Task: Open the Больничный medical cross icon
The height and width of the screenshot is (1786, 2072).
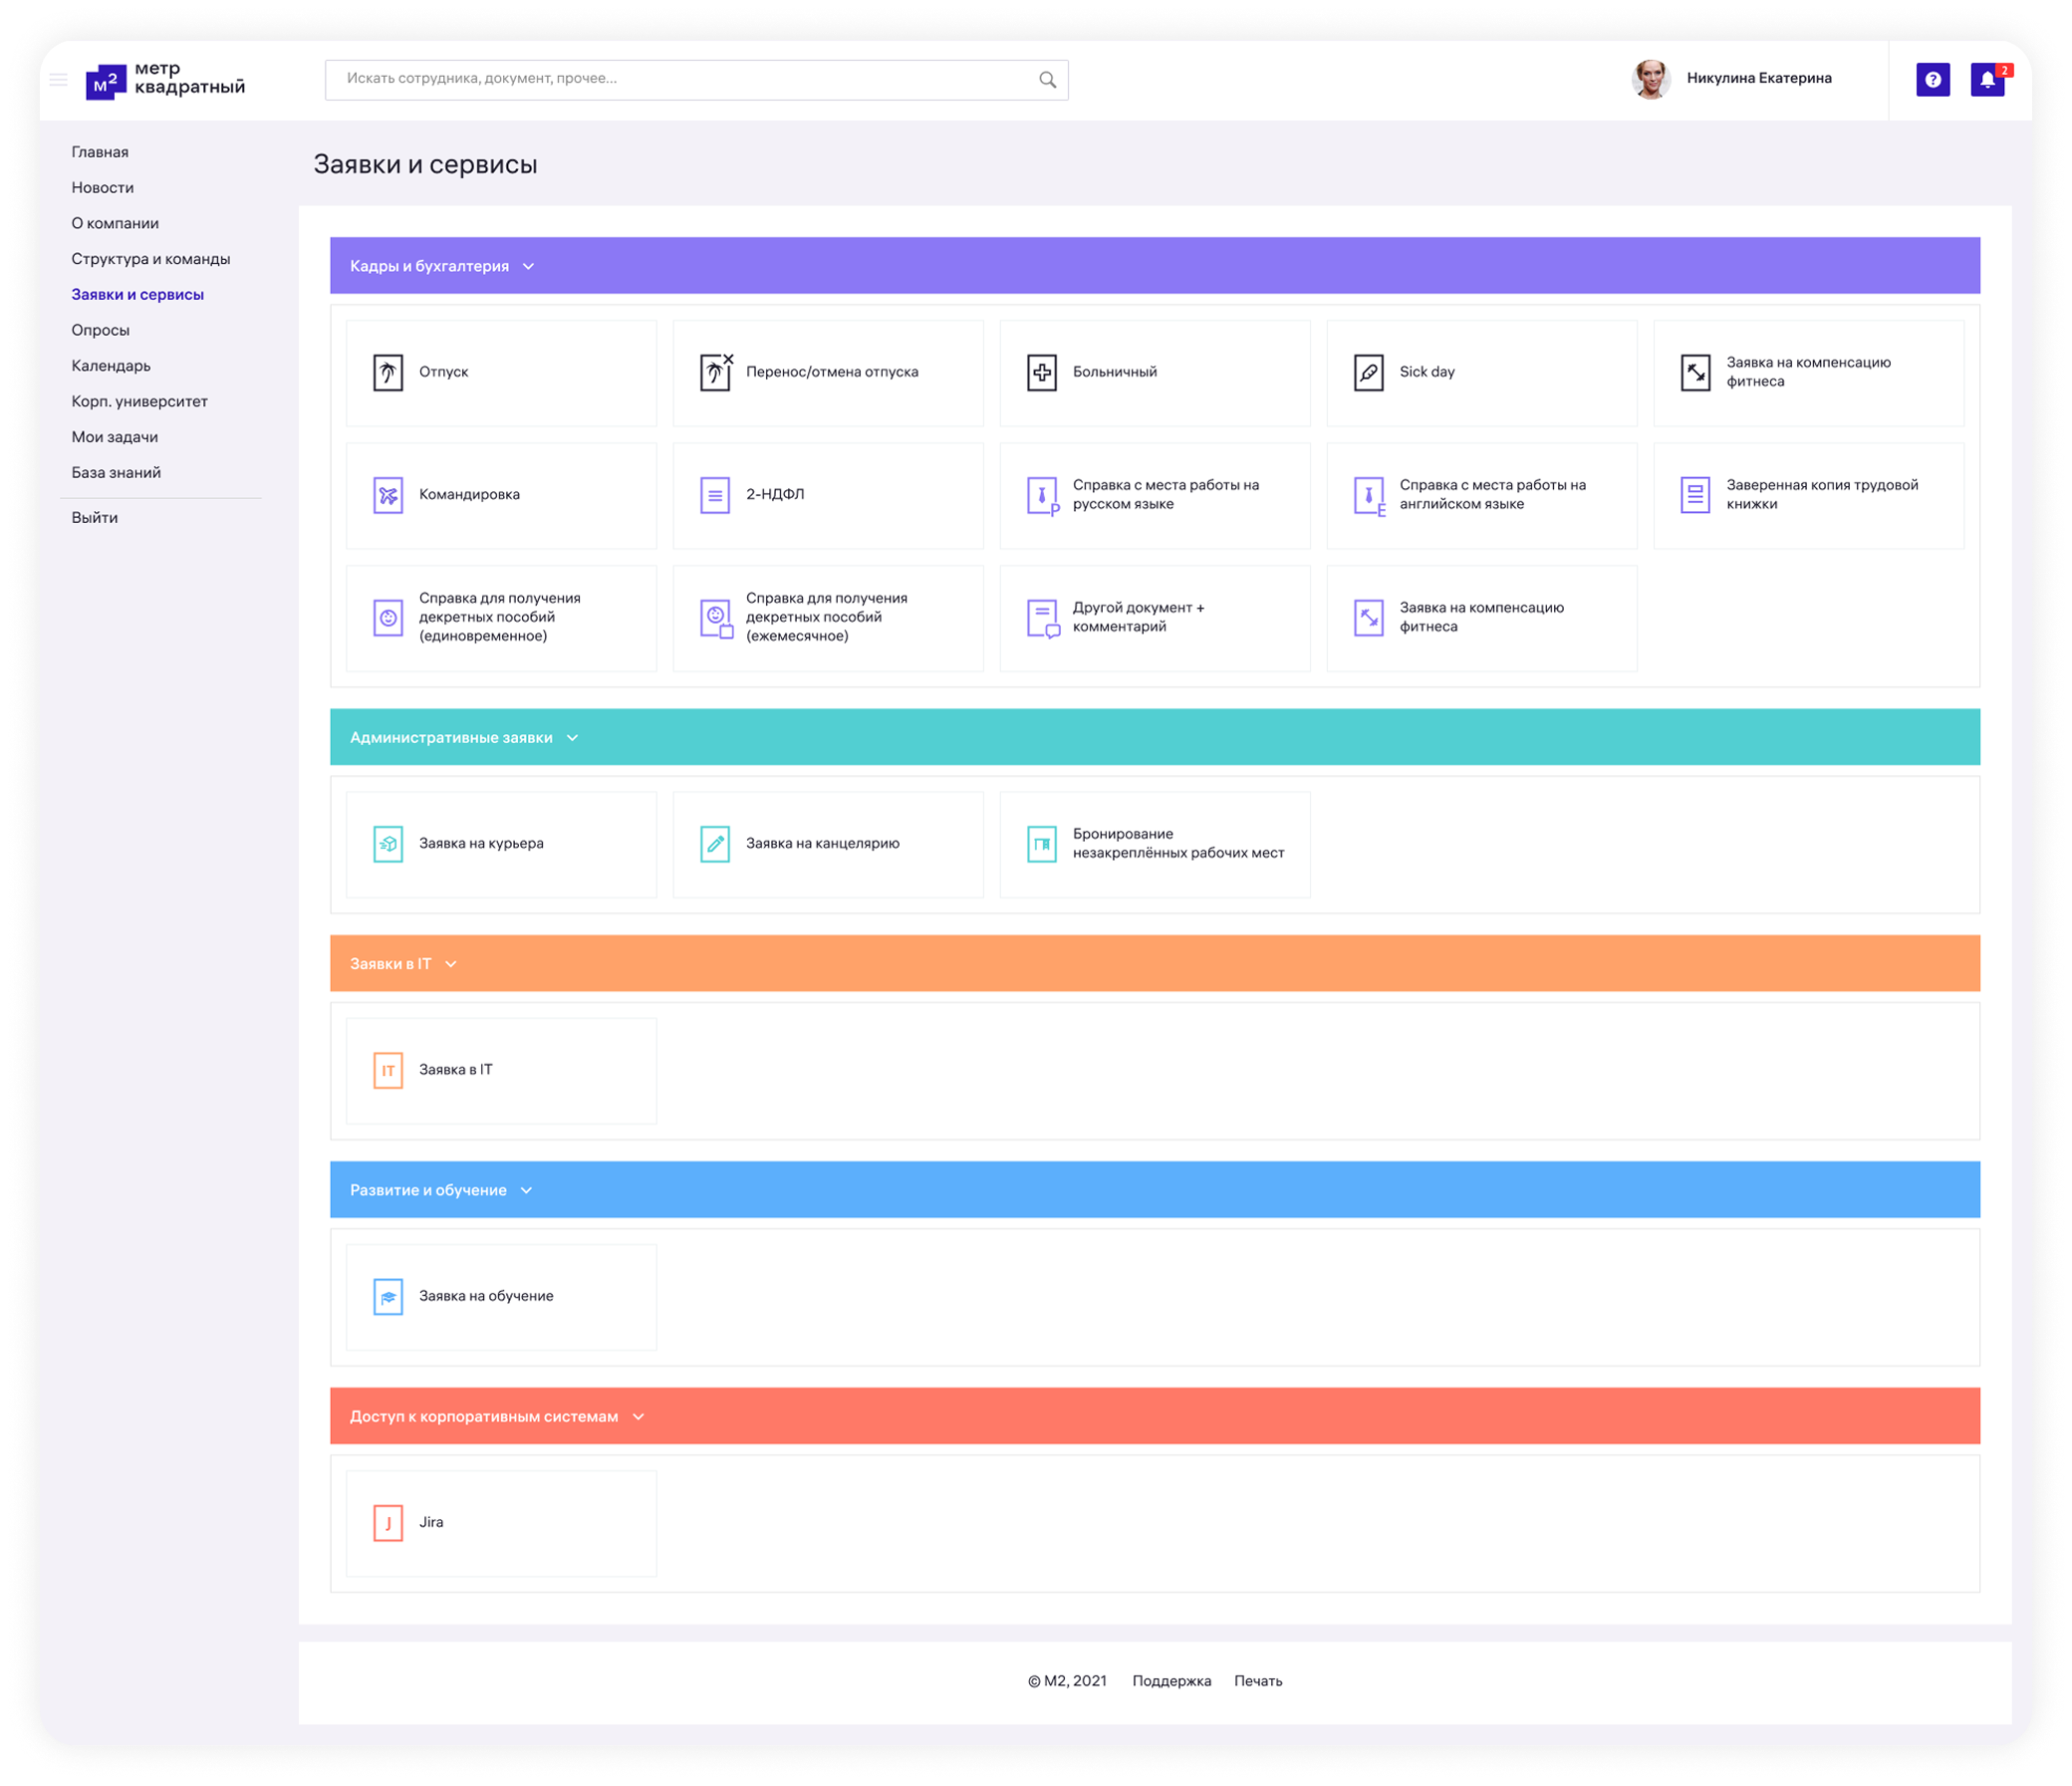Action: [1042, 373]
